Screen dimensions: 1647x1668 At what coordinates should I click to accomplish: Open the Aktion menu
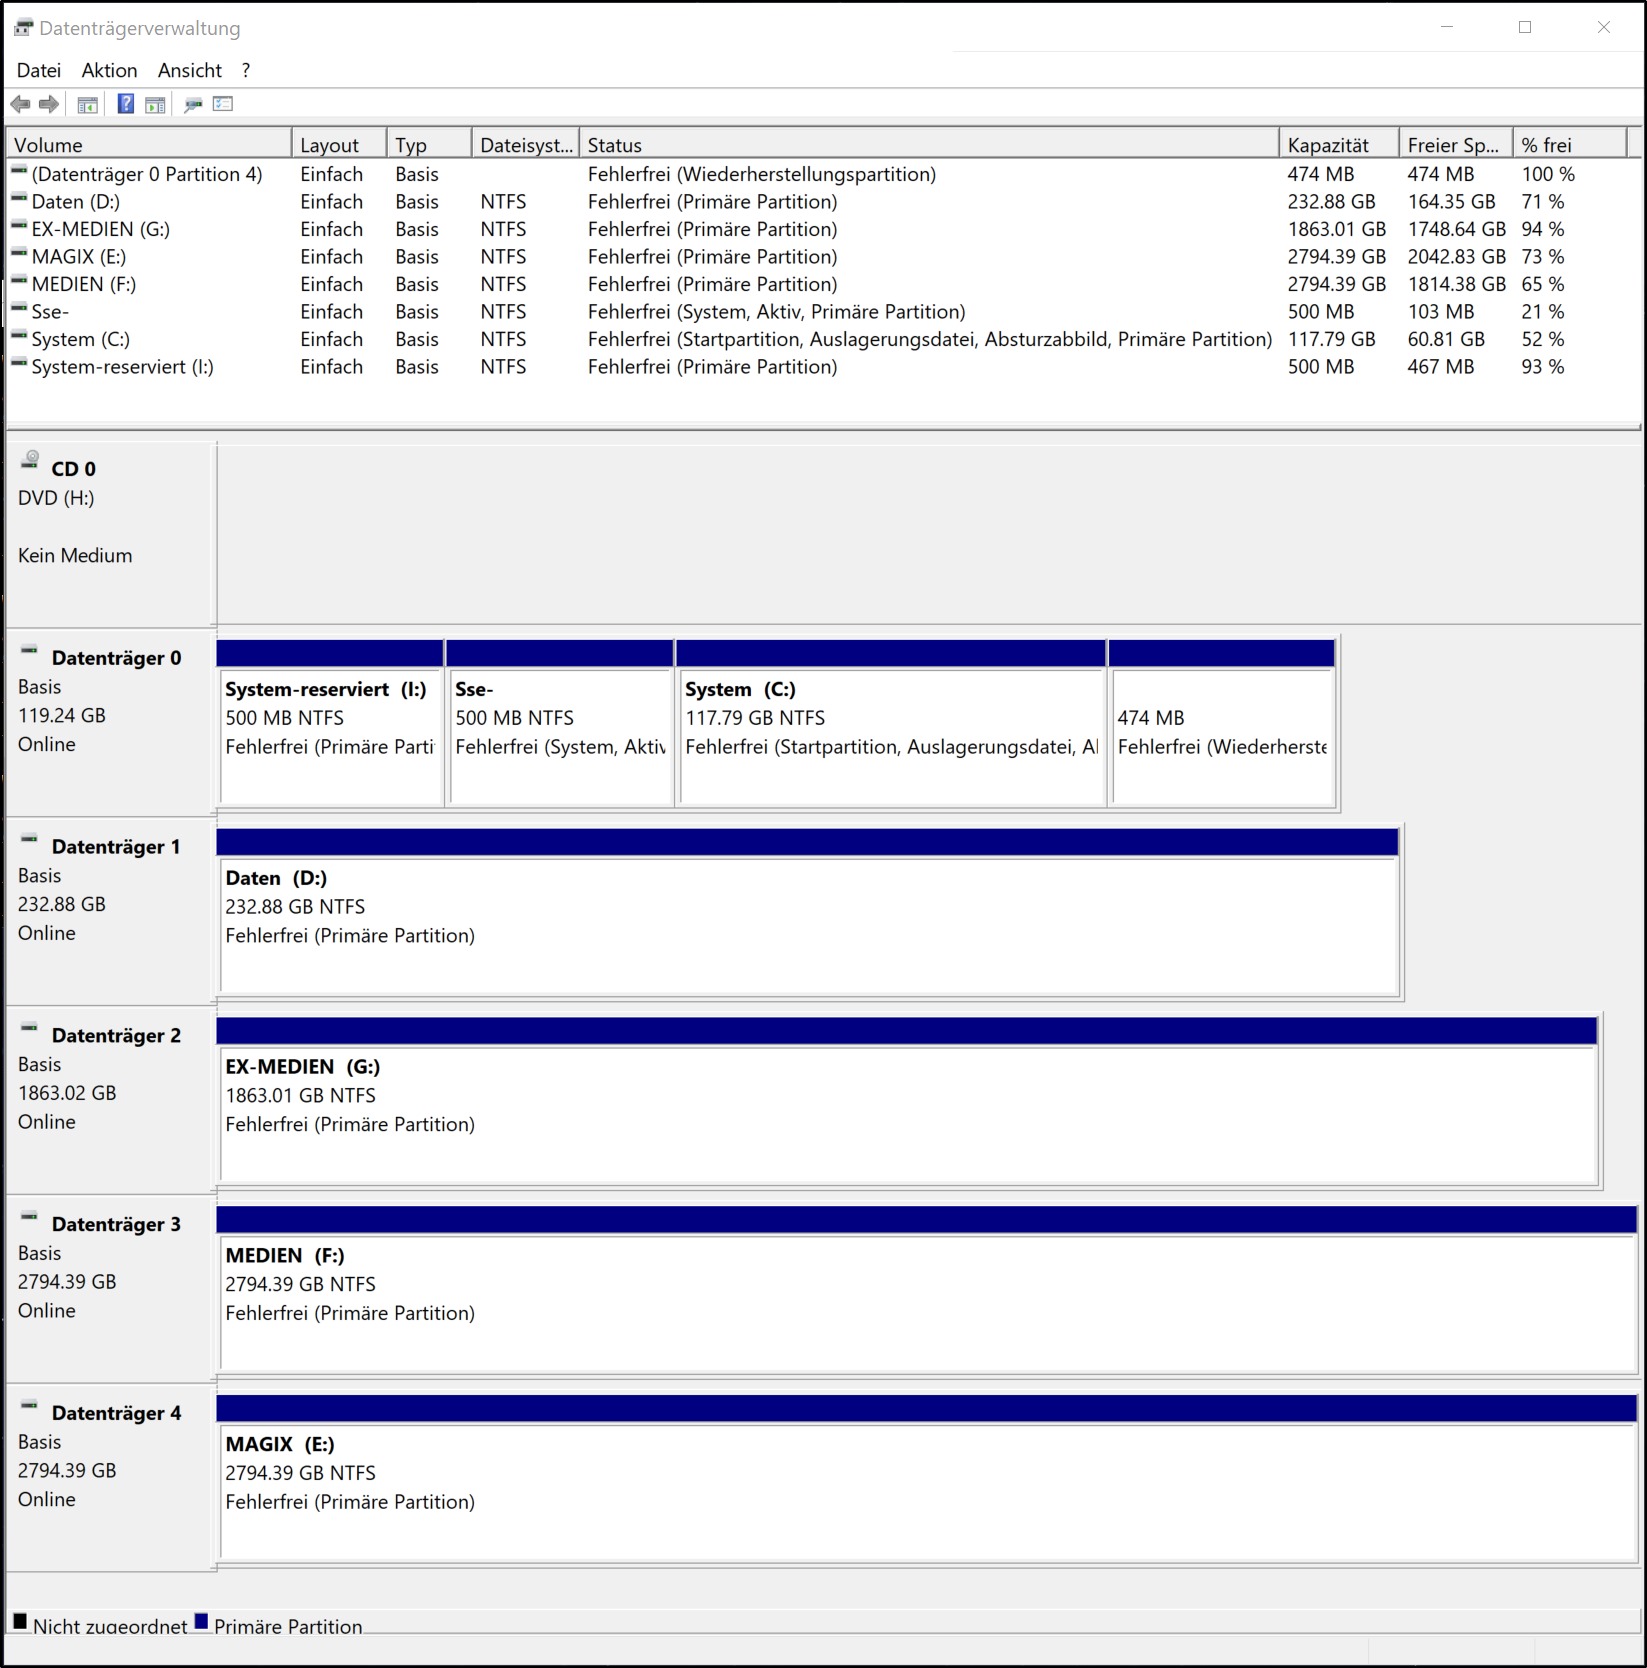[x=109, y=70]
